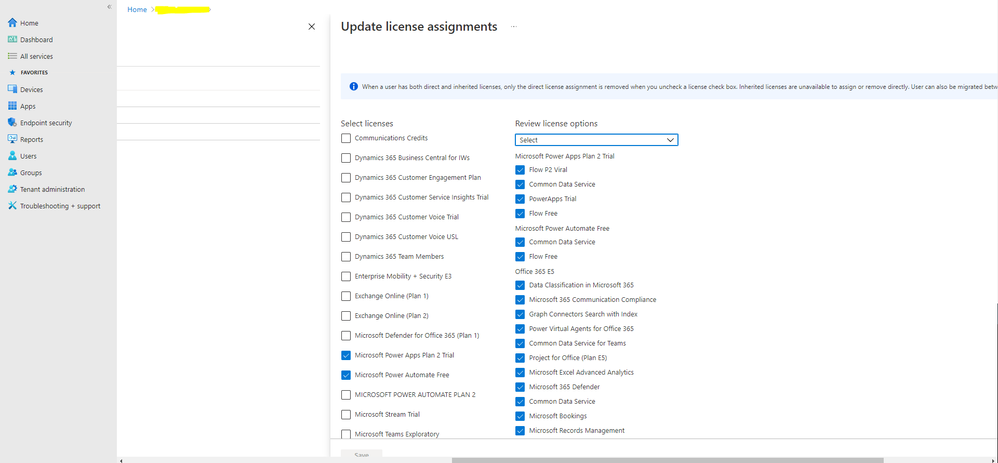Click the Reports icon in the sidebar

12,139
